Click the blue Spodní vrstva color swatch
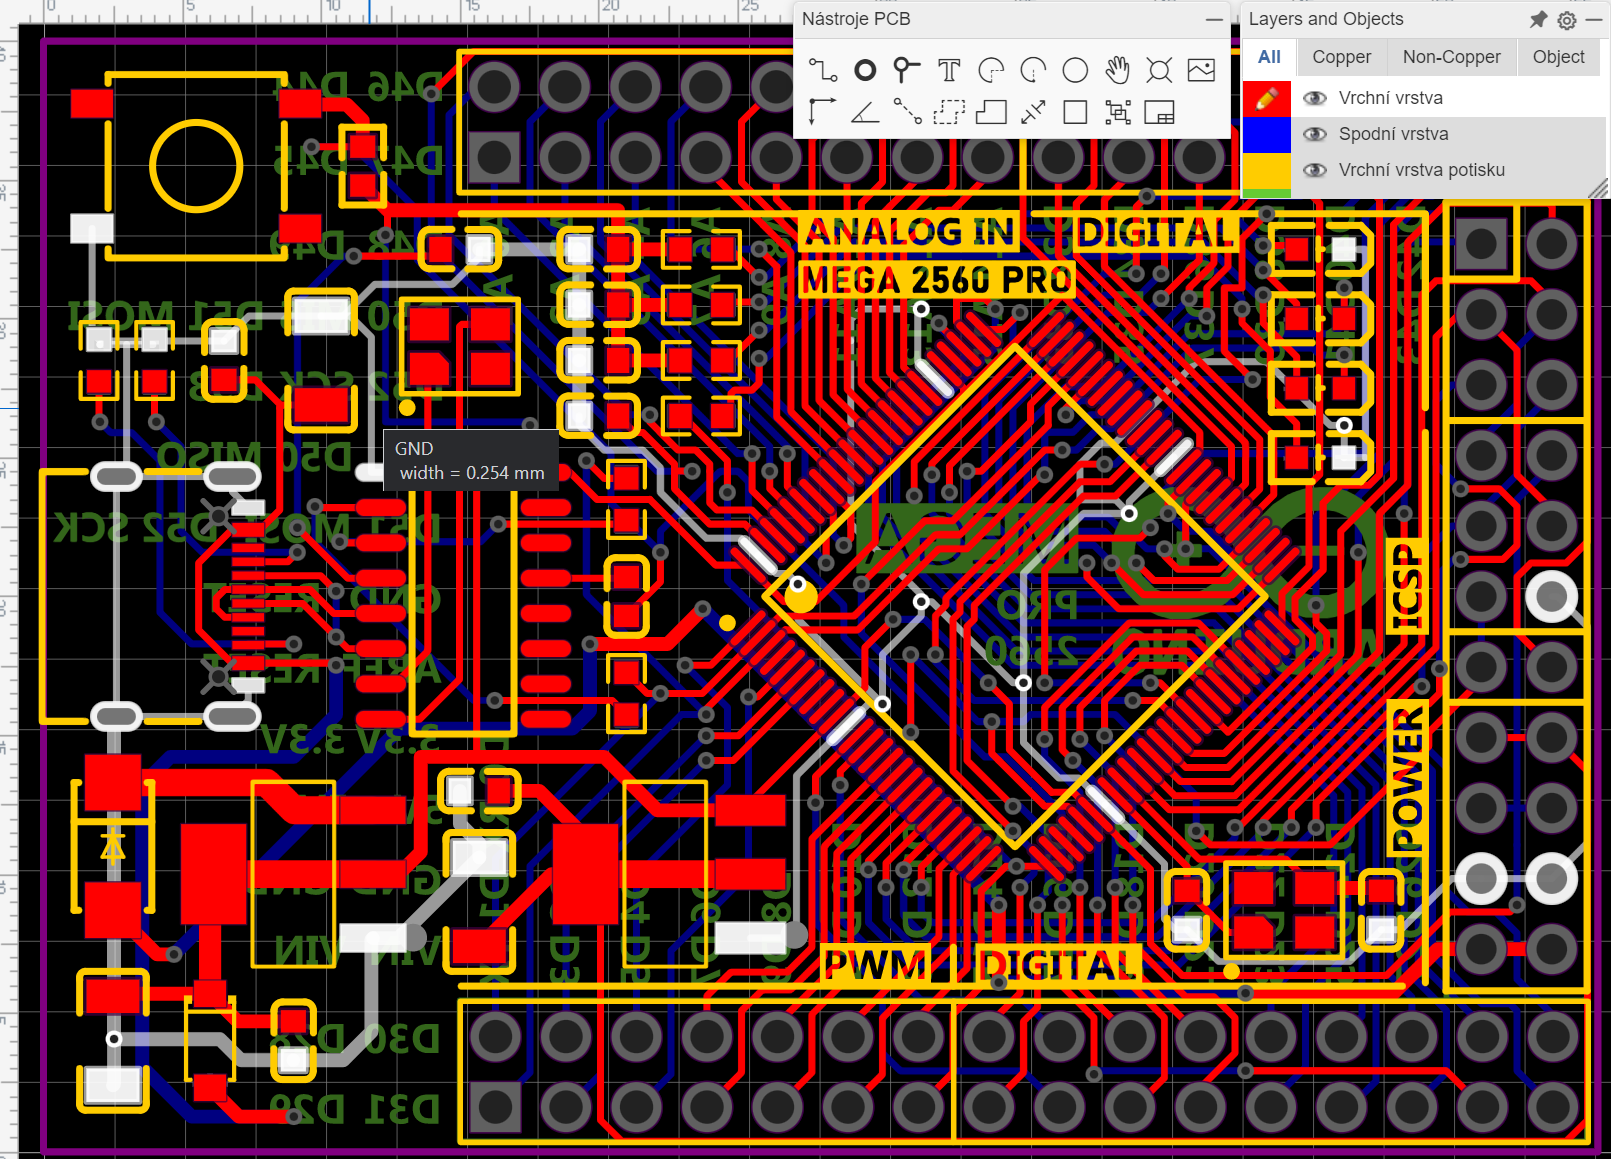Screen dimensions: 1611x1159 pyautogui.click(x=1266, y=134)
